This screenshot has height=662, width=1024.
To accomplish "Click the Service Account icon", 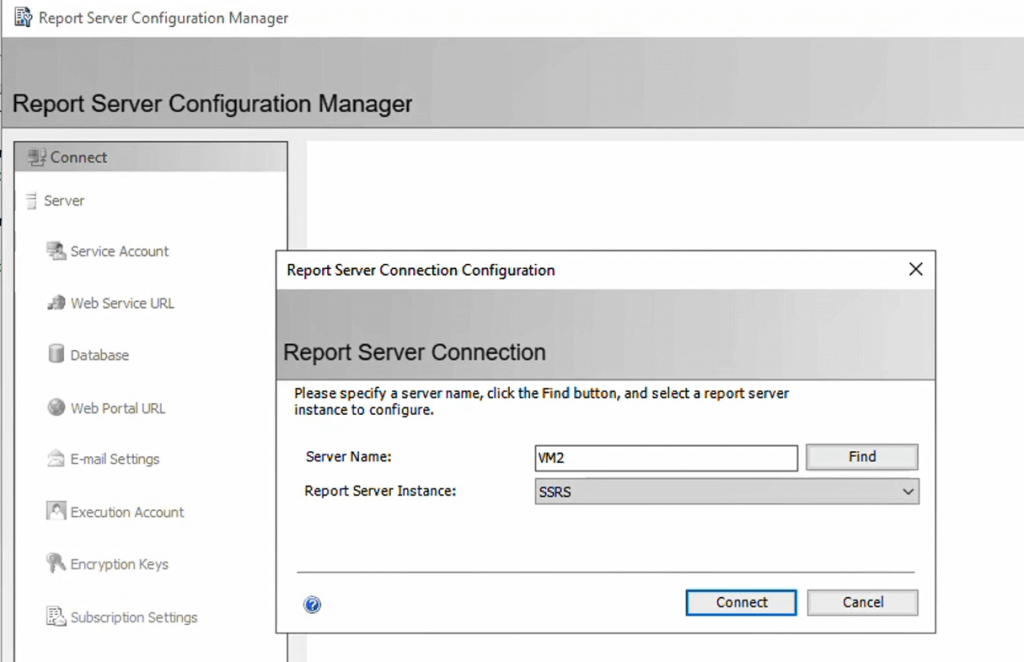I will click(x=56, y=251).
